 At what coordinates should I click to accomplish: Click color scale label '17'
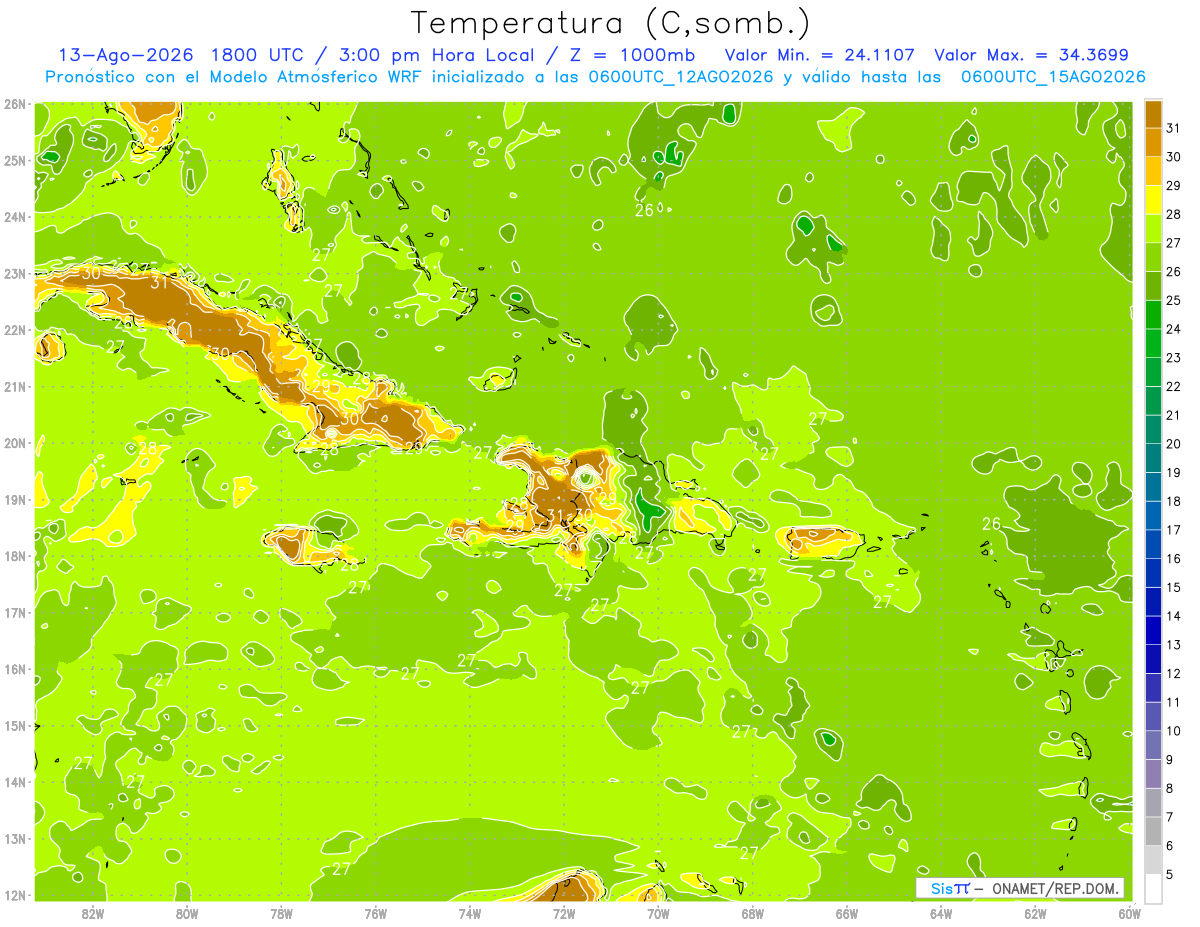tap(1174, 530)
